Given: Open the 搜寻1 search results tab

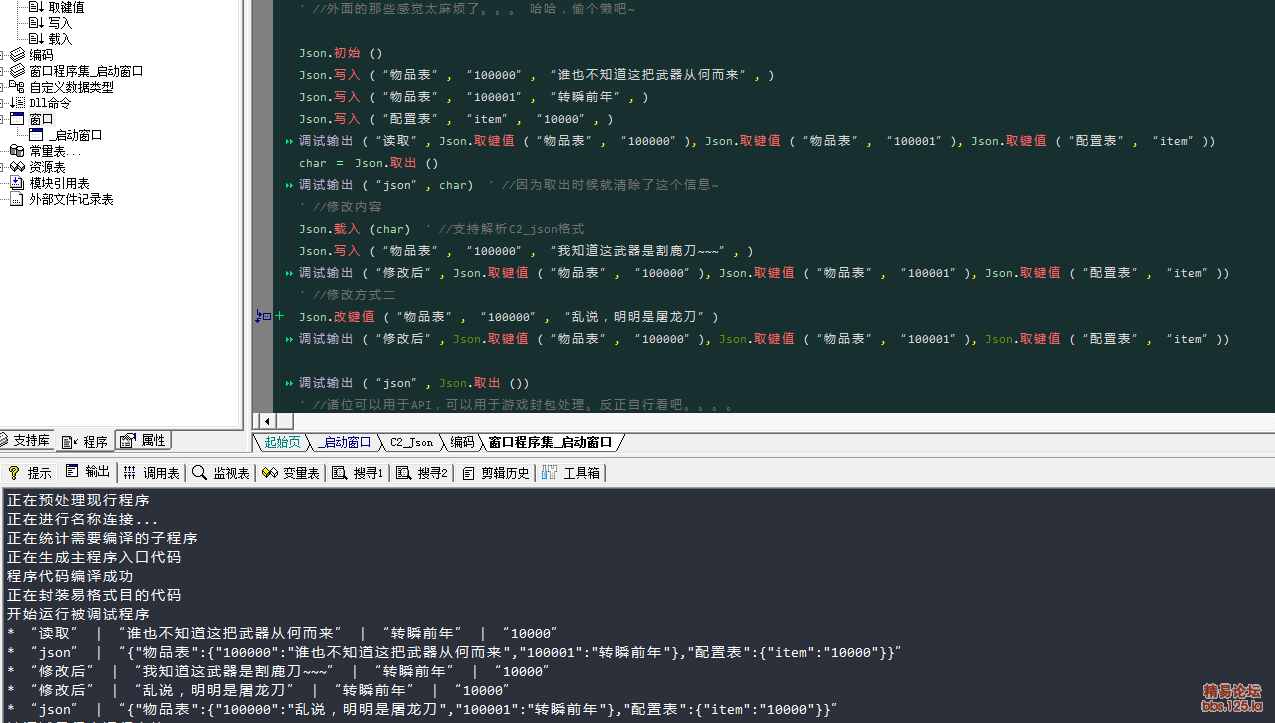Looking at the screenshot, I should [358, 473].
